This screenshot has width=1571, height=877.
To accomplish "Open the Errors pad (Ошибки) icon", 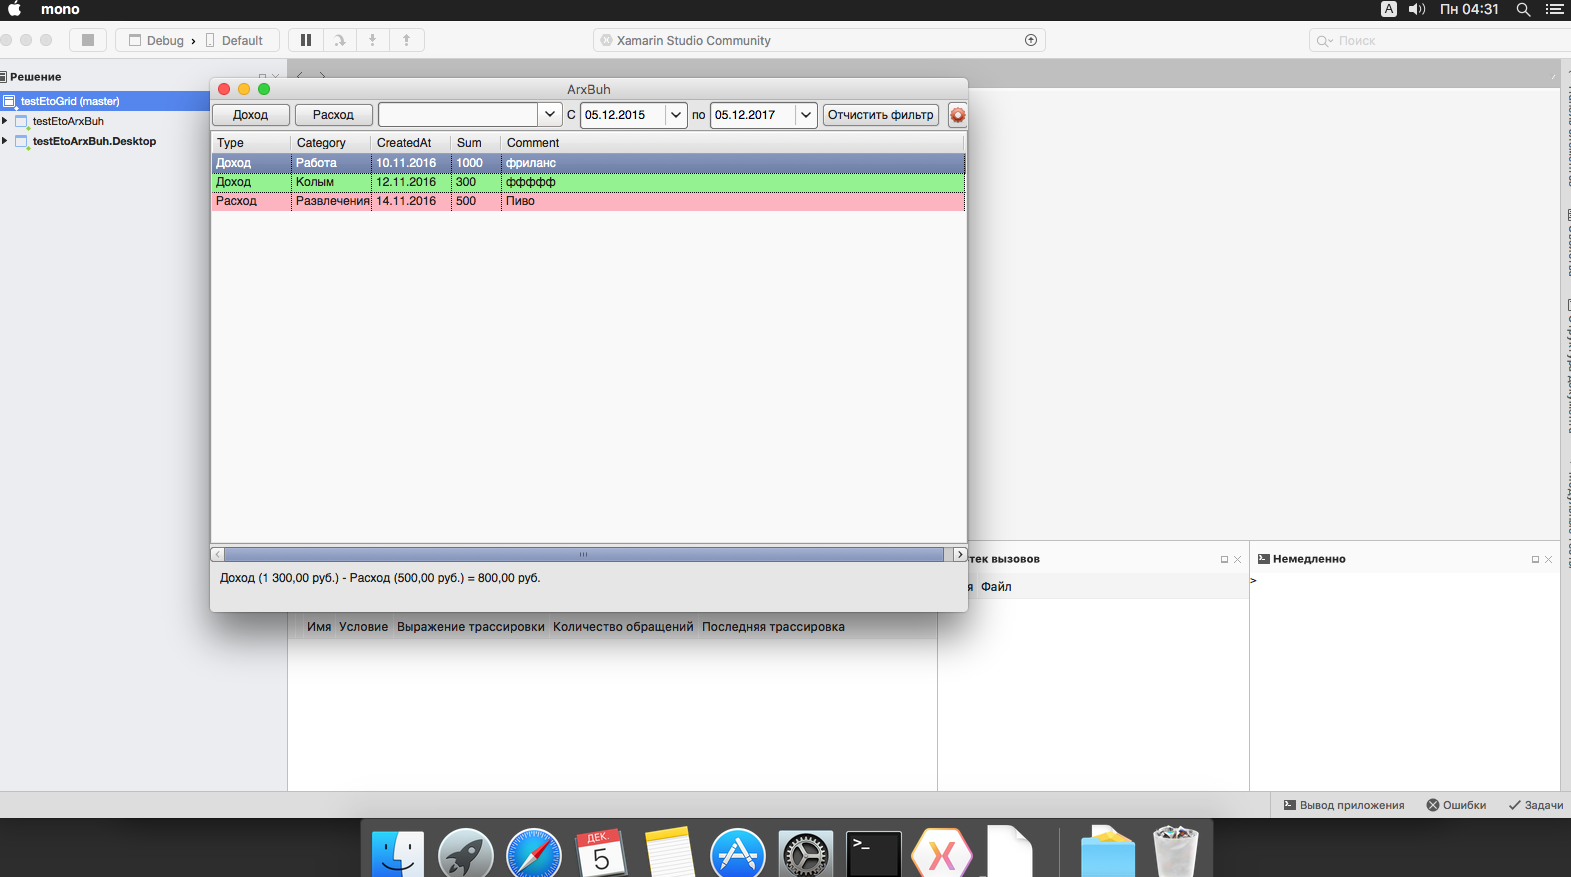I will click(x=1456, y=805).
